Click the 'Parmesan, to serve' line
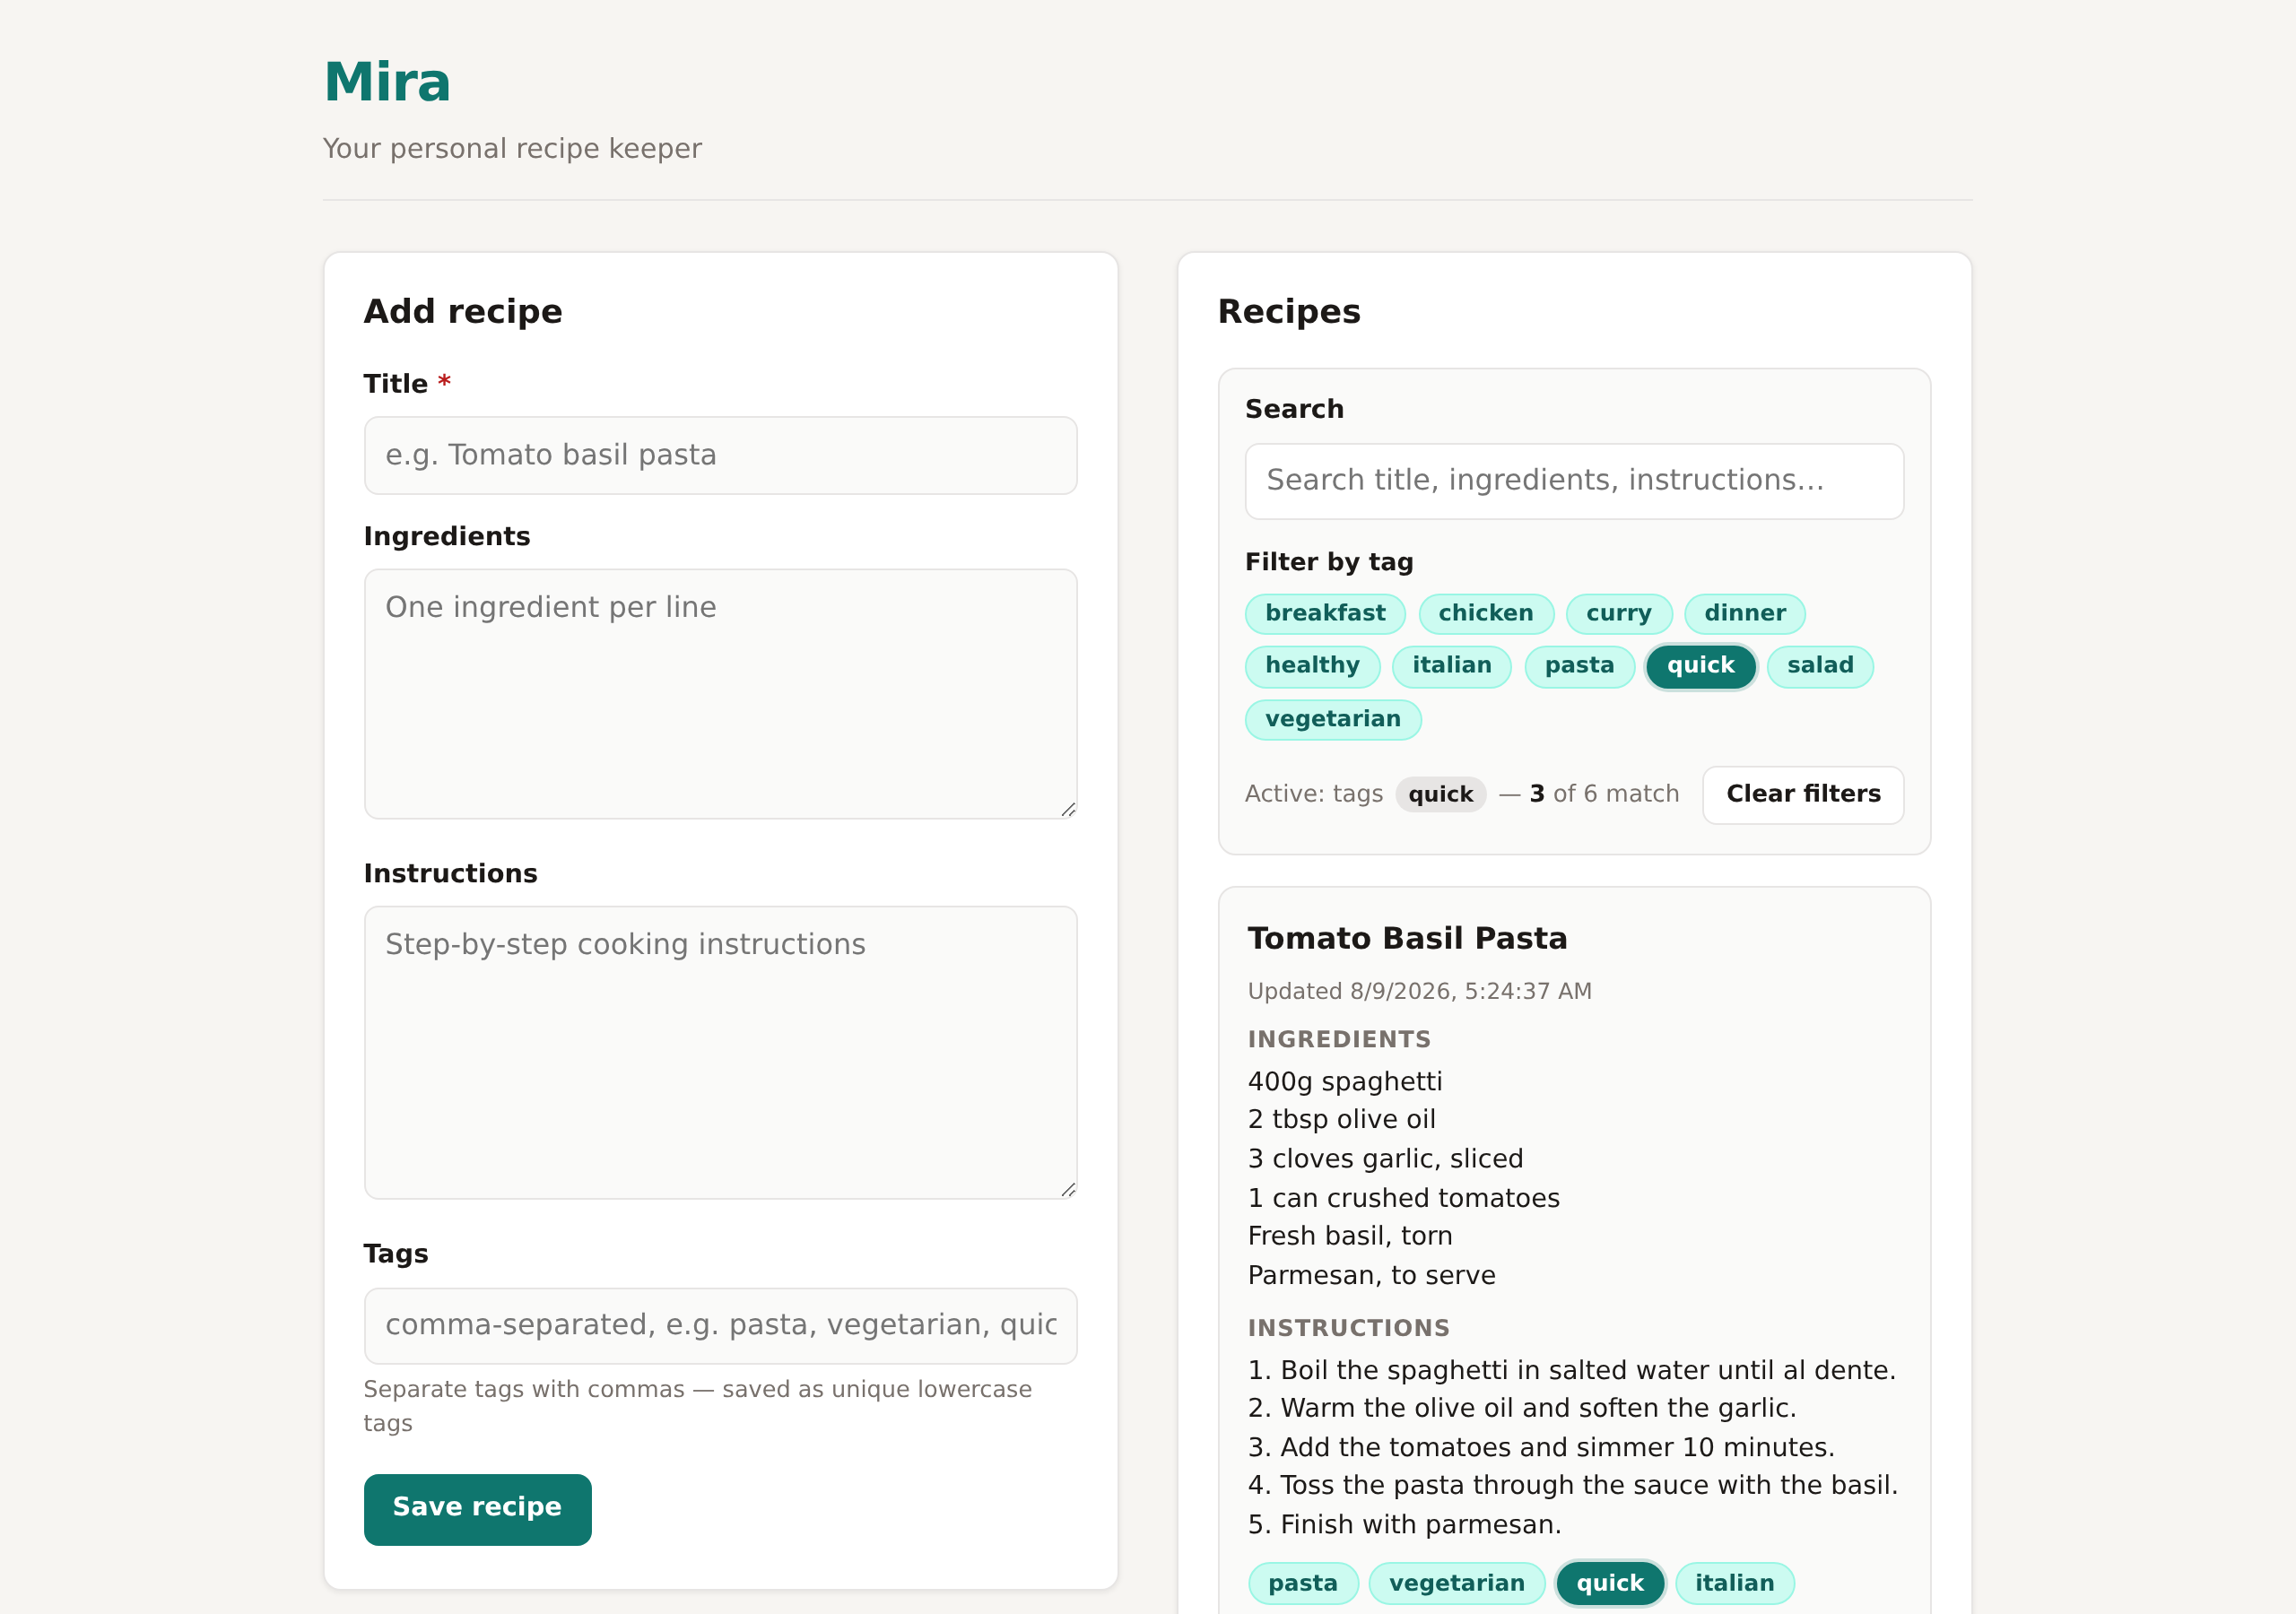Image resolution: width=2296 pixels, height=1614 pixels. click(1370, 1275)
